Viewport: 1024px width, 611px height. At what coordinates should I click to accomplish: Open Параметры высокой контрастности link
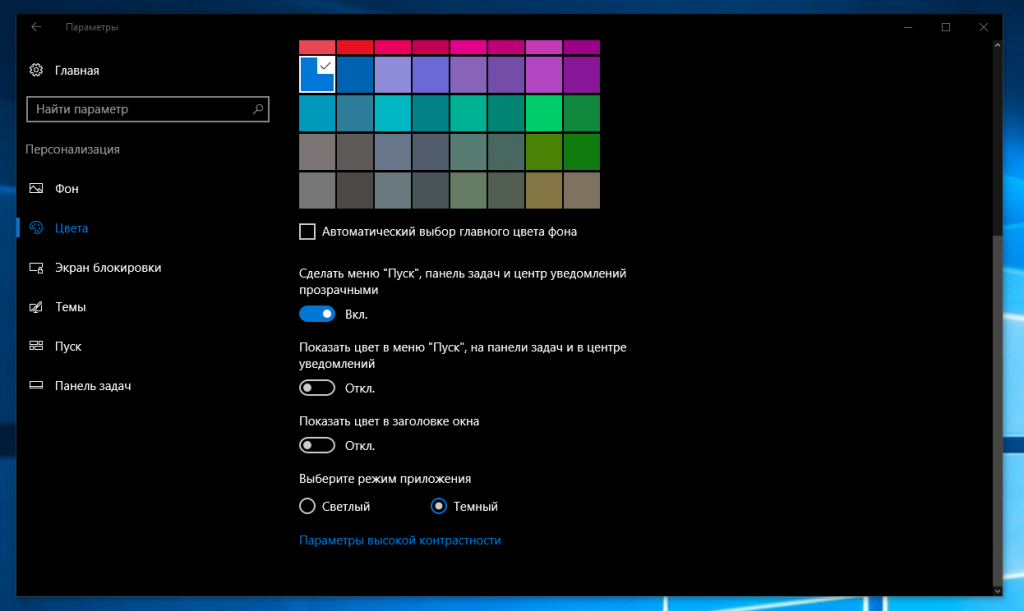[400, 540]
